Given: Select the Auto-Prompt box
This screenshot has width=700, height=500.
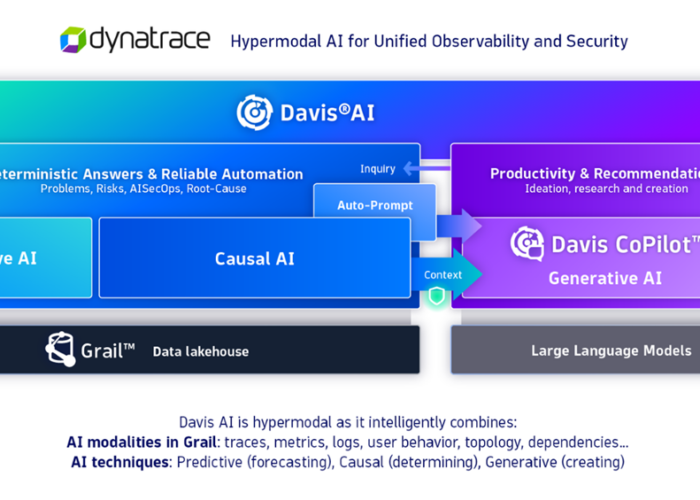Looking at the screenshot, I should tap(375, 201).
